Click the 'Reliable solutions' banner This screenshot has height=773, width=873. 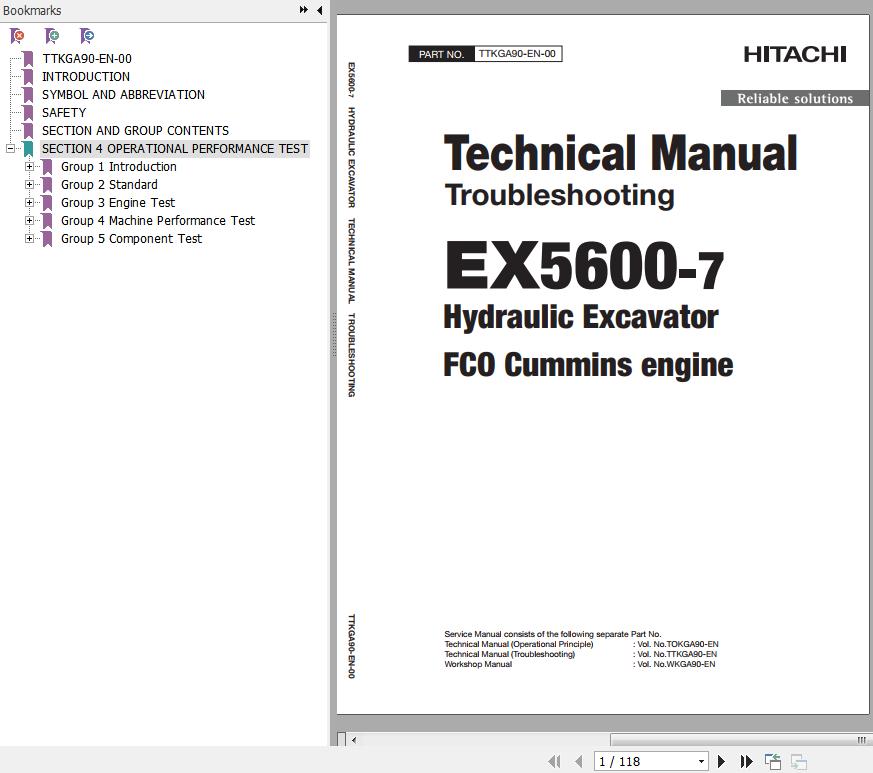pos(794,99)
